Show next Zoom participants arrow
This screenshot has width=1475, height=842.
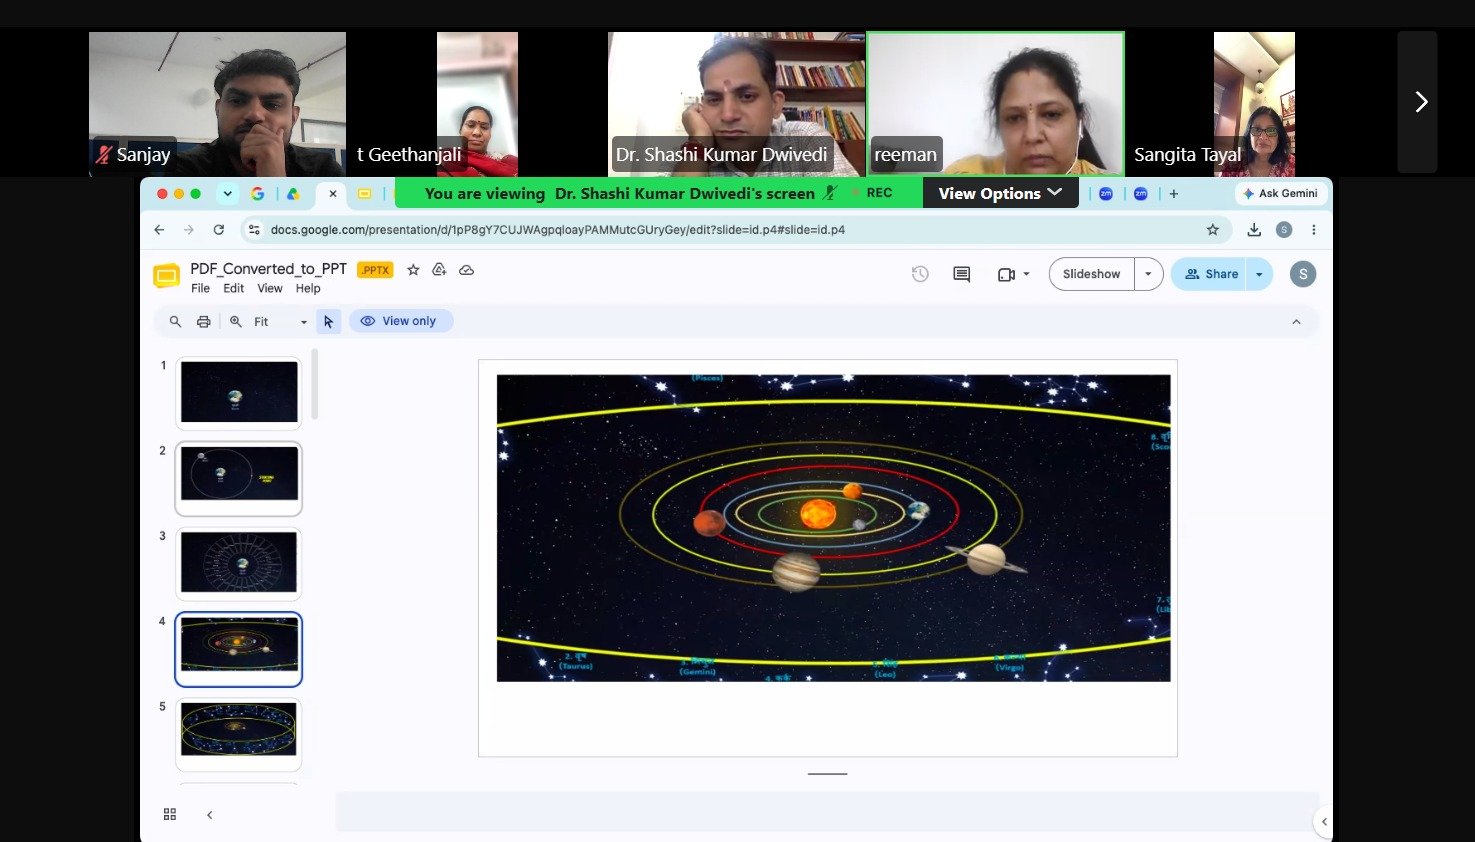1420,102
